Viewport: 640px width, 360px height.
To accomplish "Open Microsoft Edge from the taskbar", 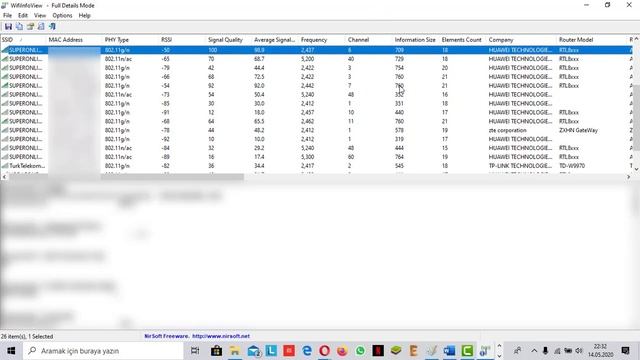I will click(x=307, y=351).
